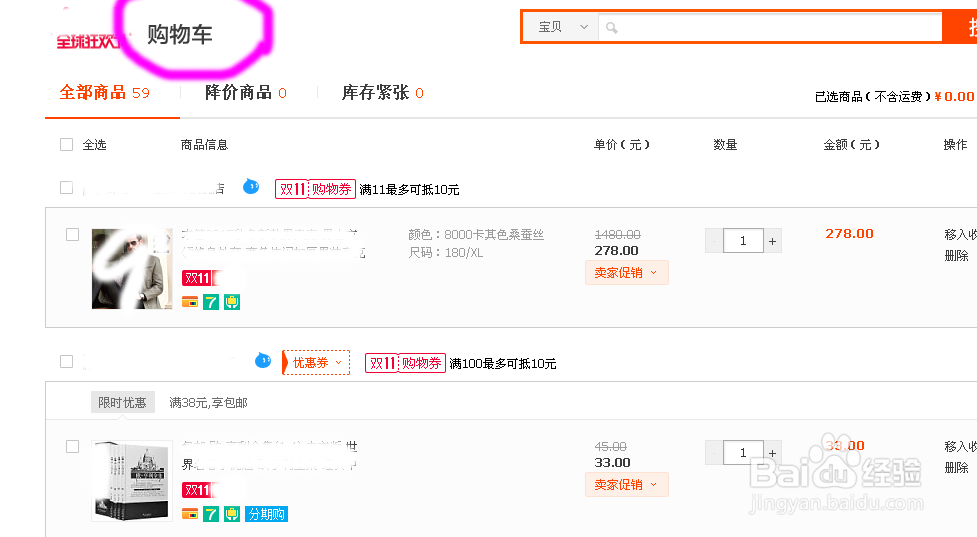Click the quantity field of jacket item
Screen dimensions: 977x537
pos(743,241)
